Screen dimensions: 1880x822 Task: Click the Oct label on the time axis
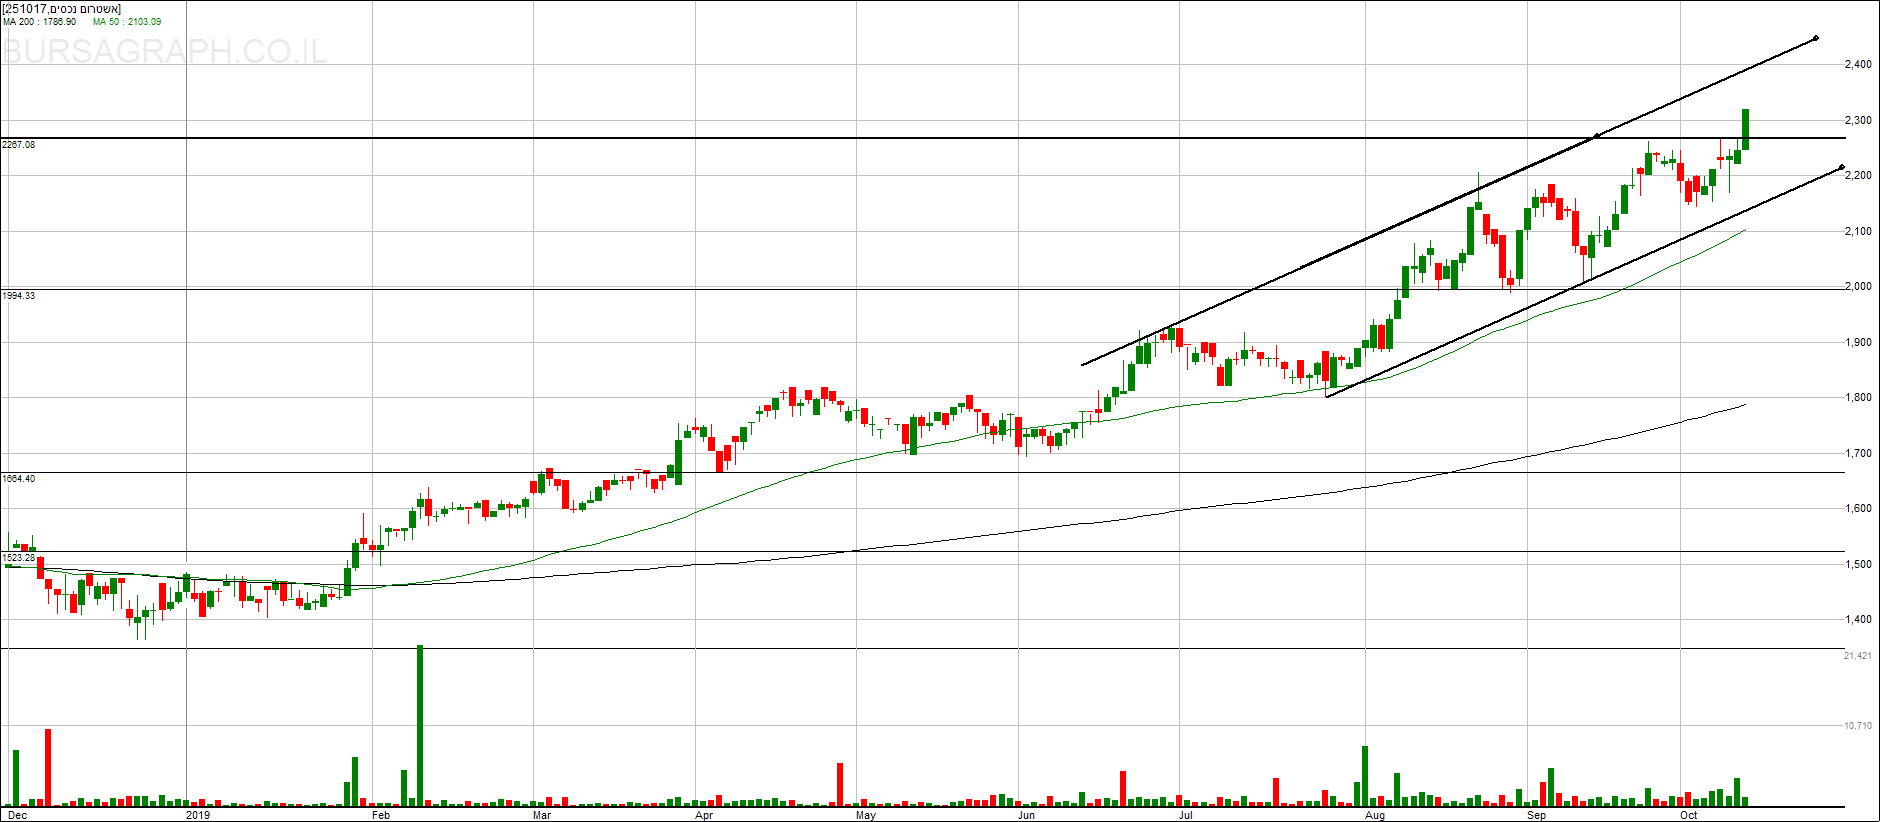[1689, 816]
